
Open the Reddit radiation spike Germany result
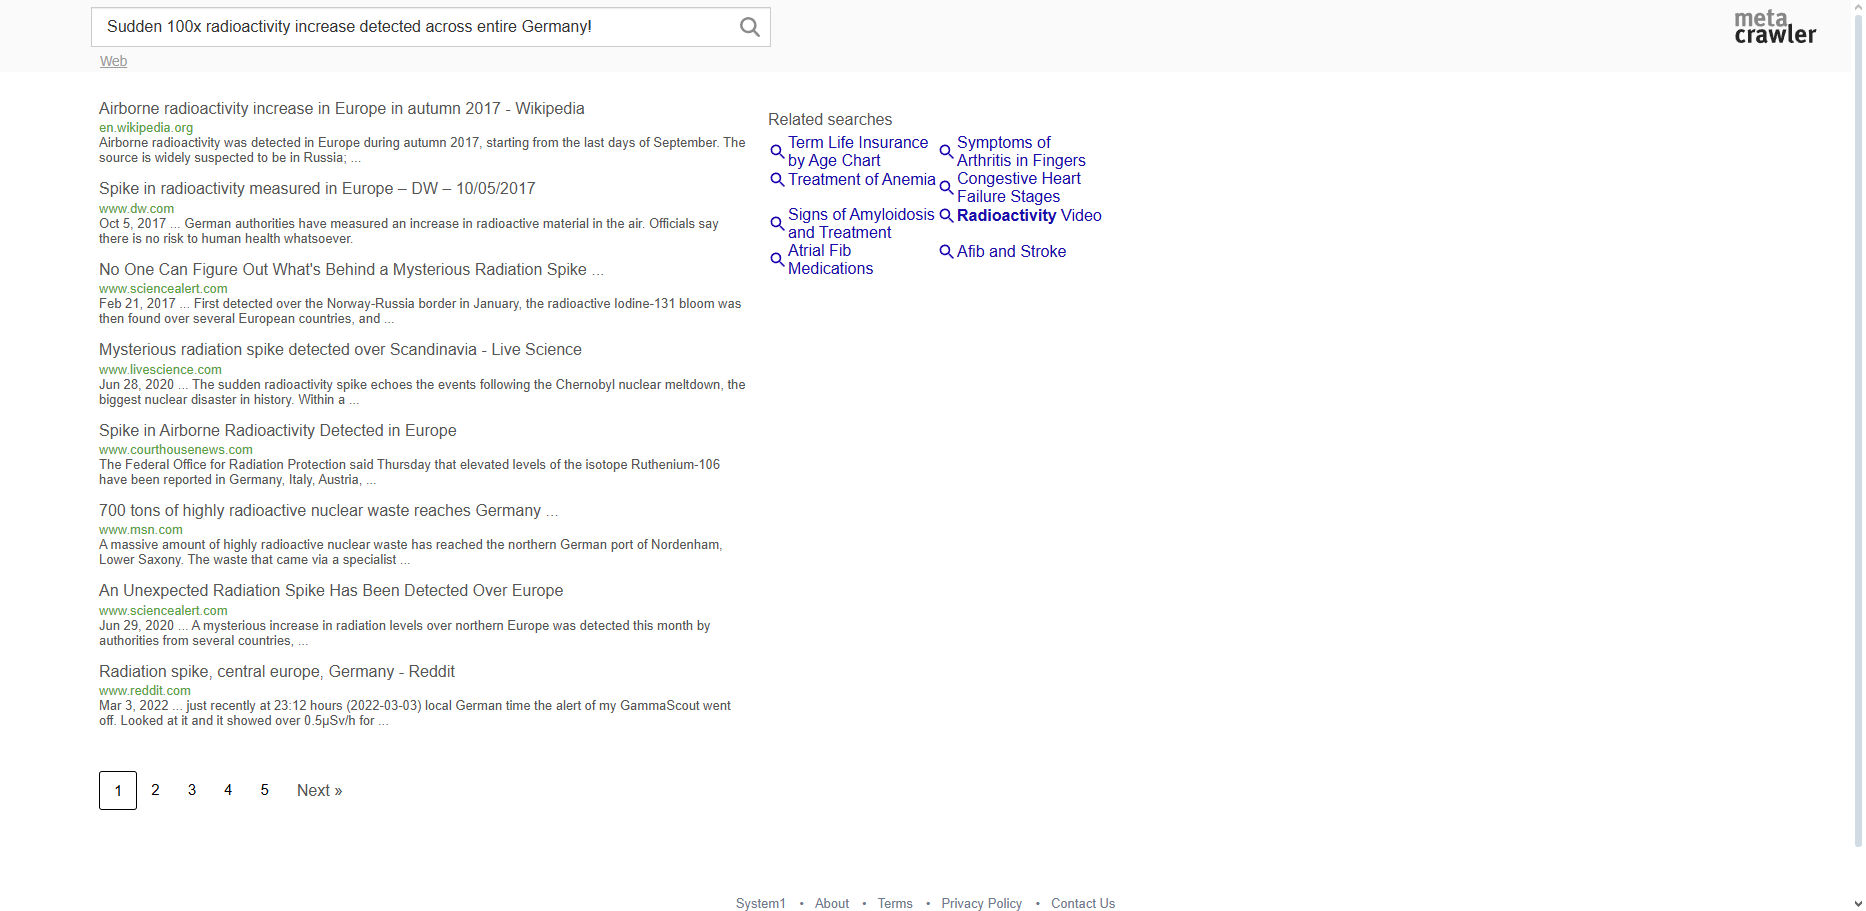pos(276,672)
